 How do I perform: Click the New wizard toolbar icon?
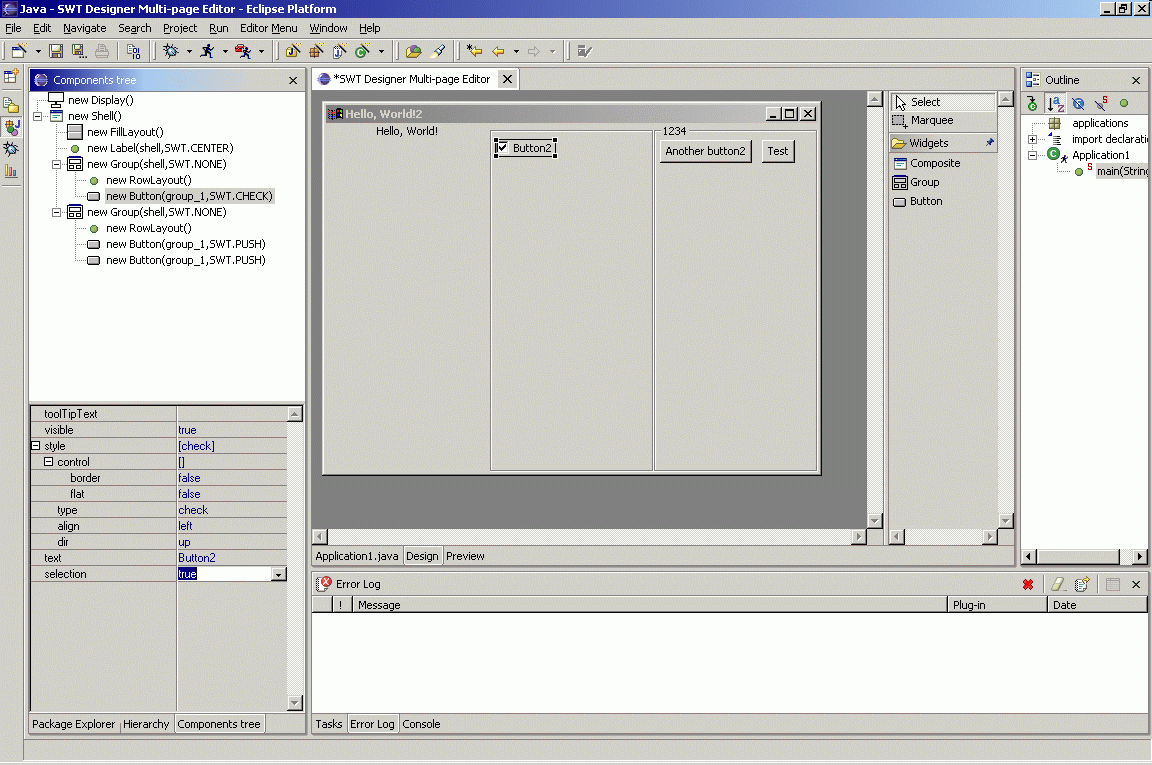pos(19,51)
